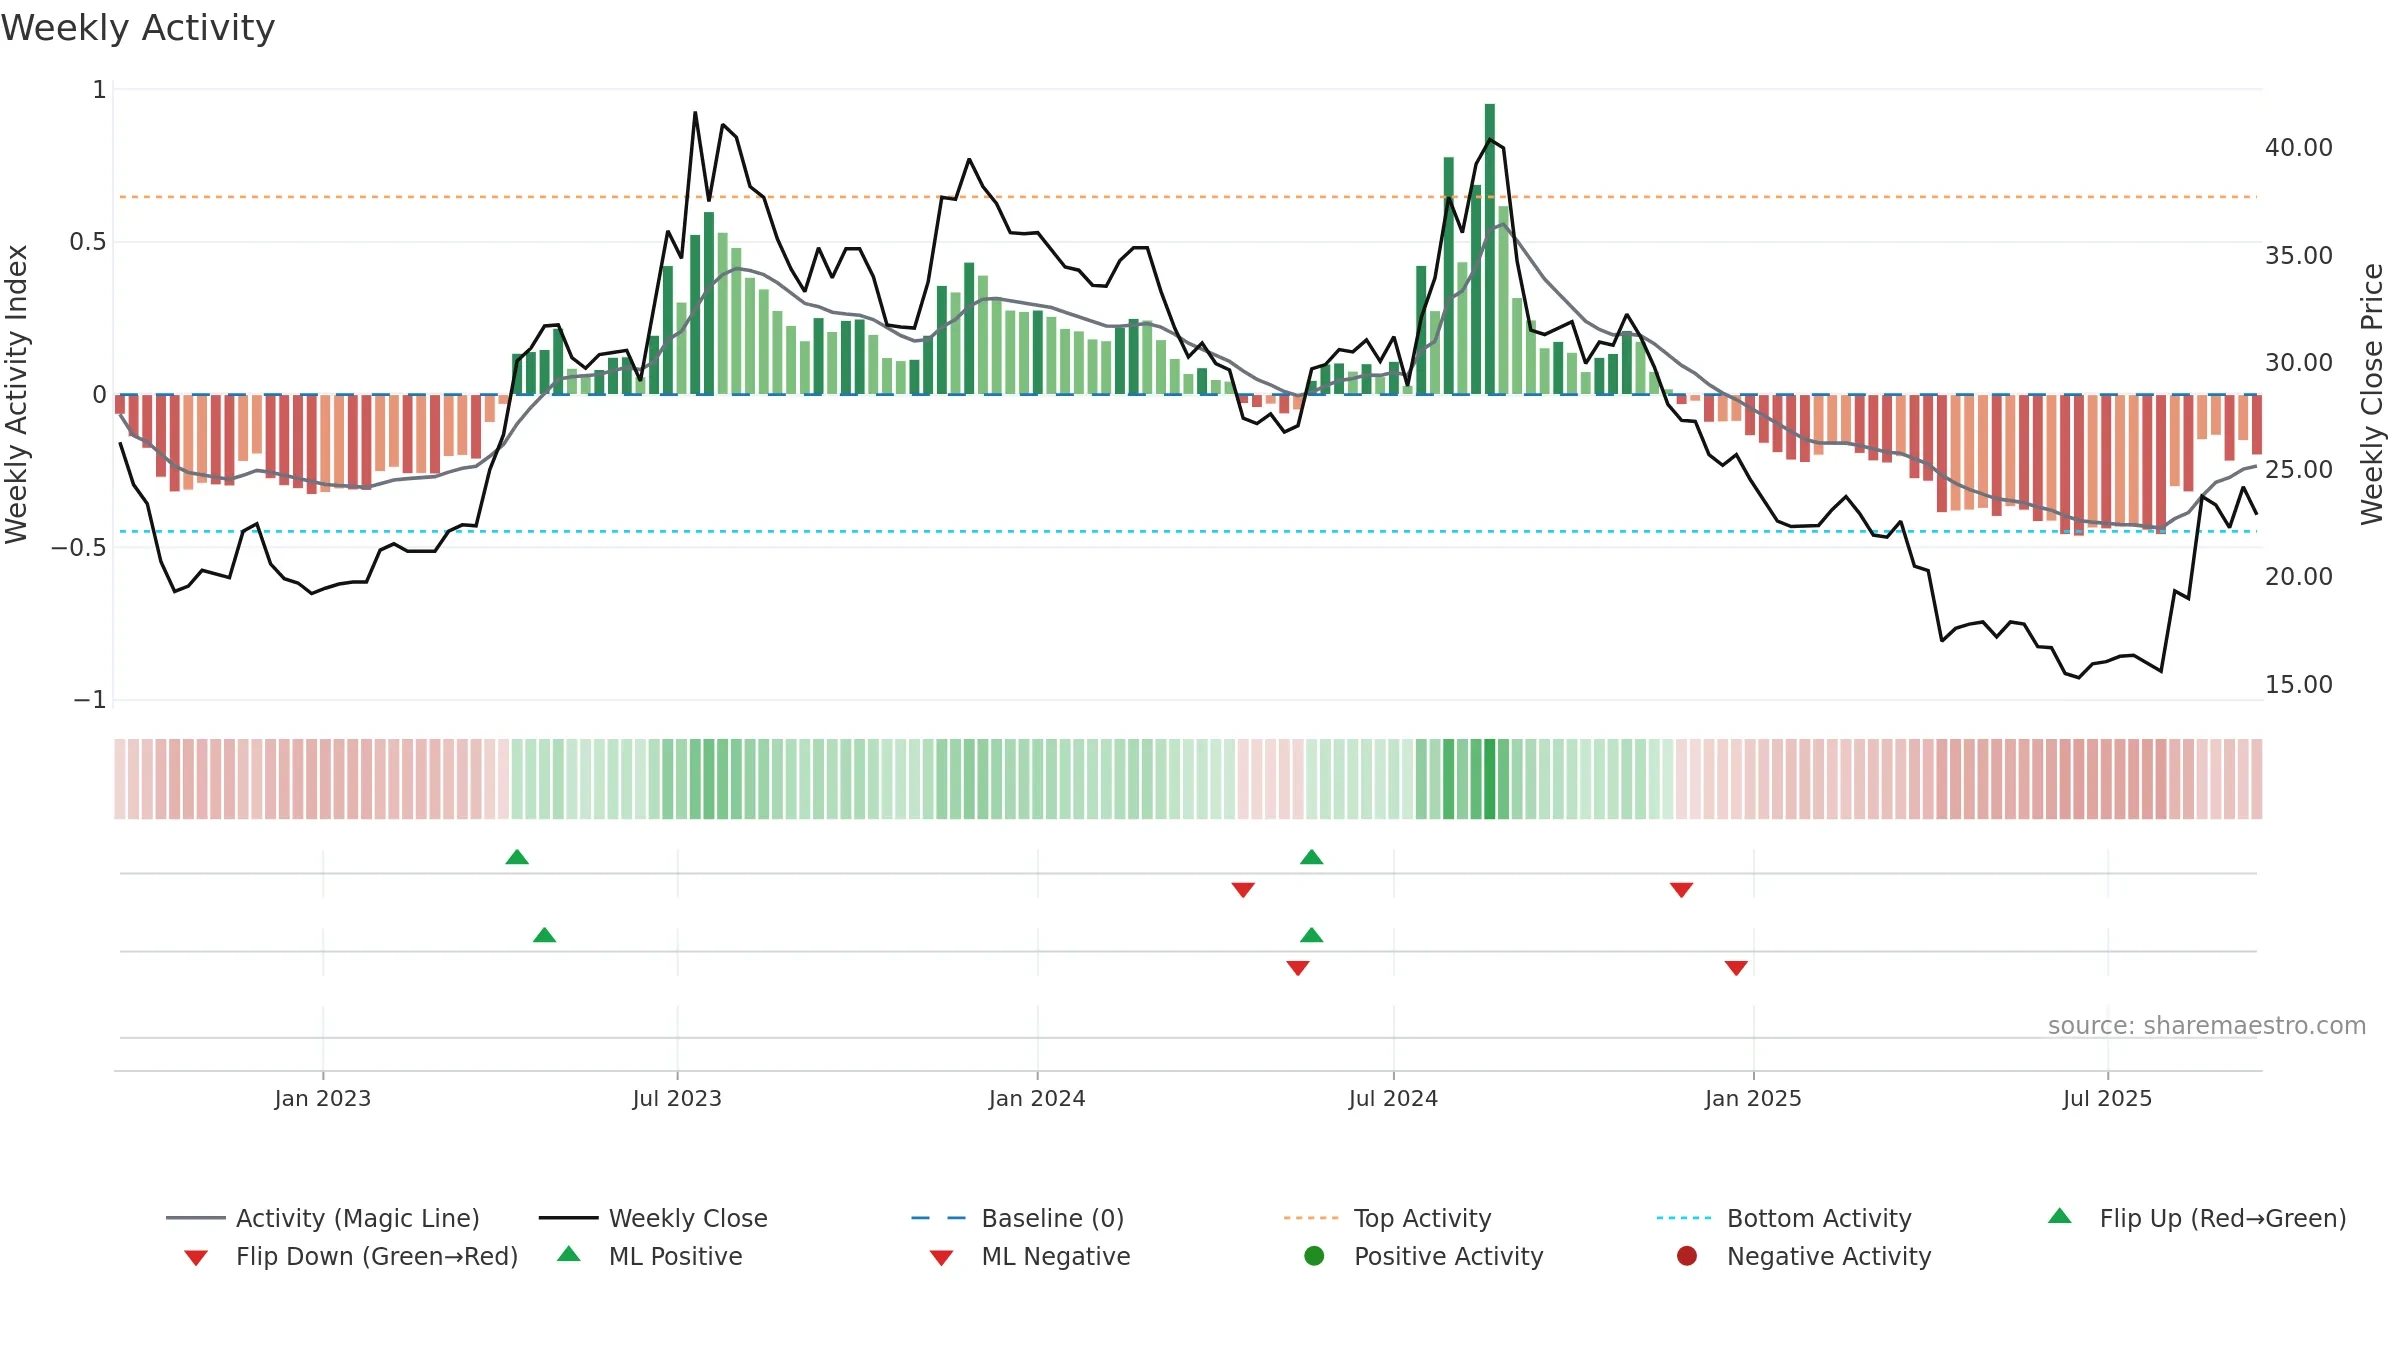This screenshot has width=2400, height=1350.
Task: Click the "0.5" activity index tick label
Action: [x=88, y=242]
